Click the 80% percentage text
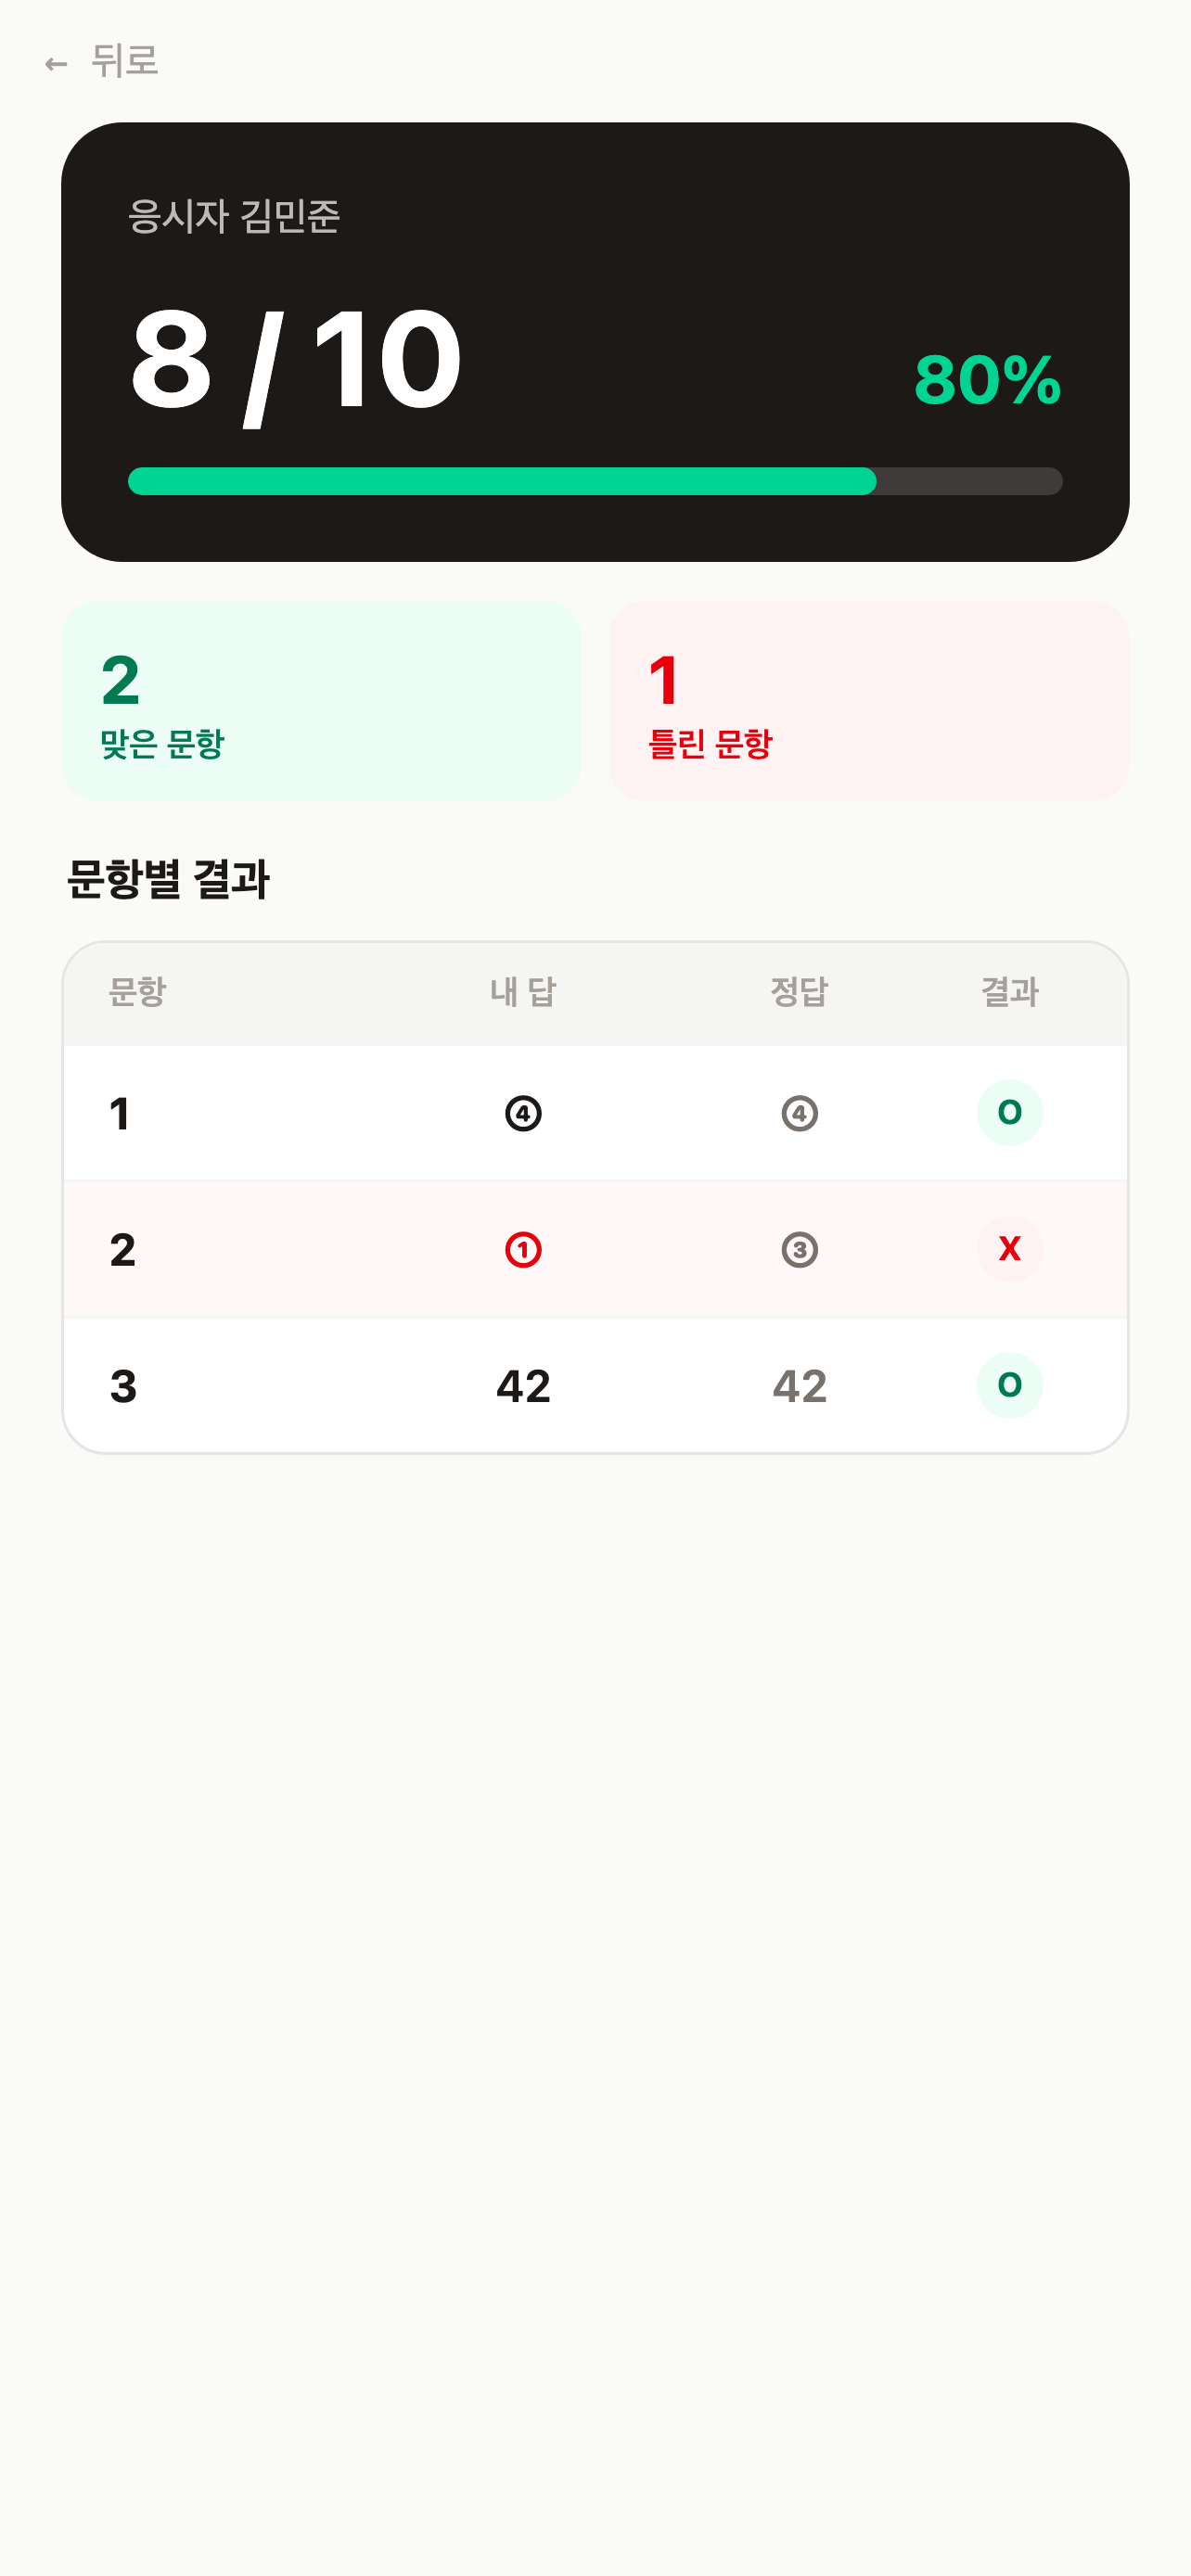The height and width of the screenshot is (2576, 1191). point(987,380)
